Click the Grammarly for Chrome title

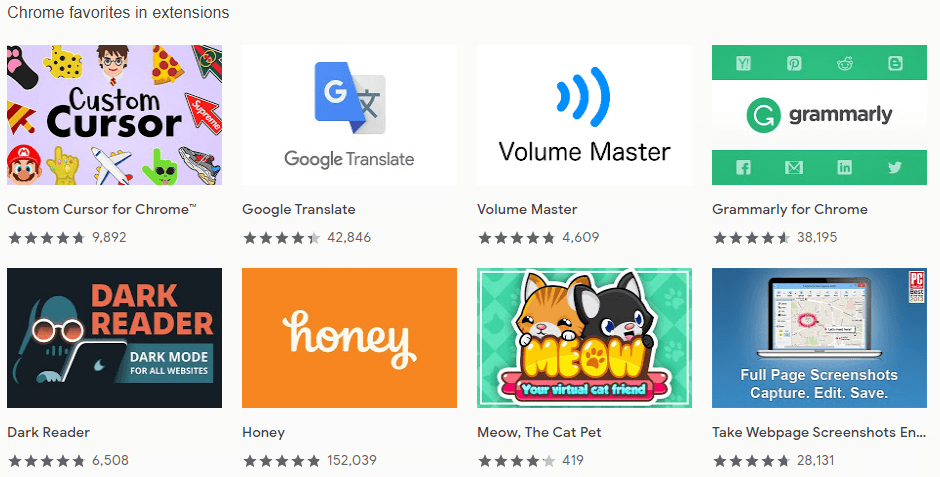coord(790,209)
